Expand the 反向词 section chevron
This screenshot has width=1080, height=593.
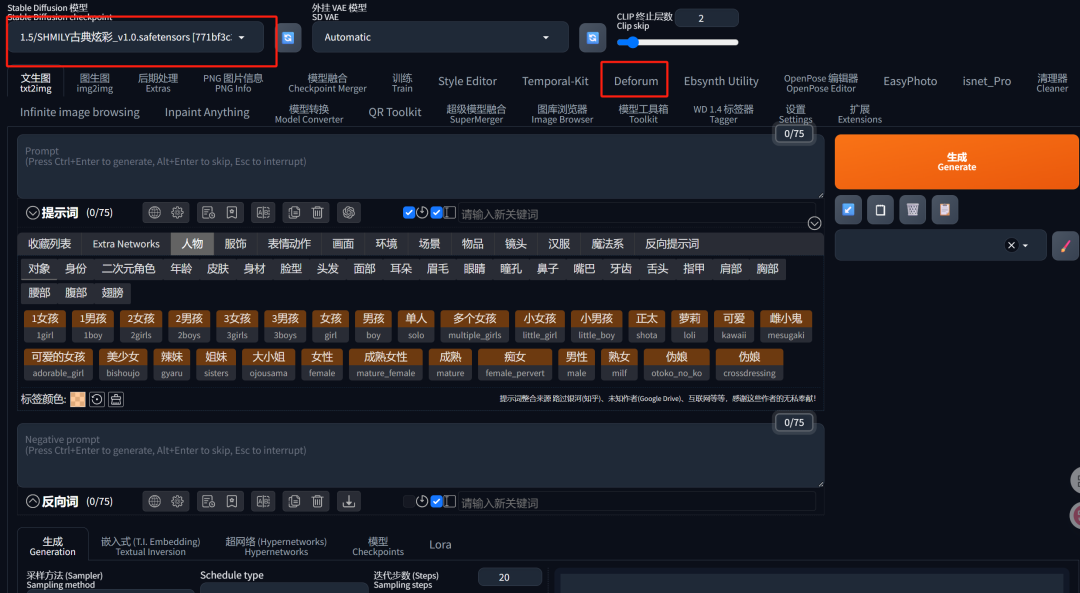pyautogui.click(x=32, y=501)
